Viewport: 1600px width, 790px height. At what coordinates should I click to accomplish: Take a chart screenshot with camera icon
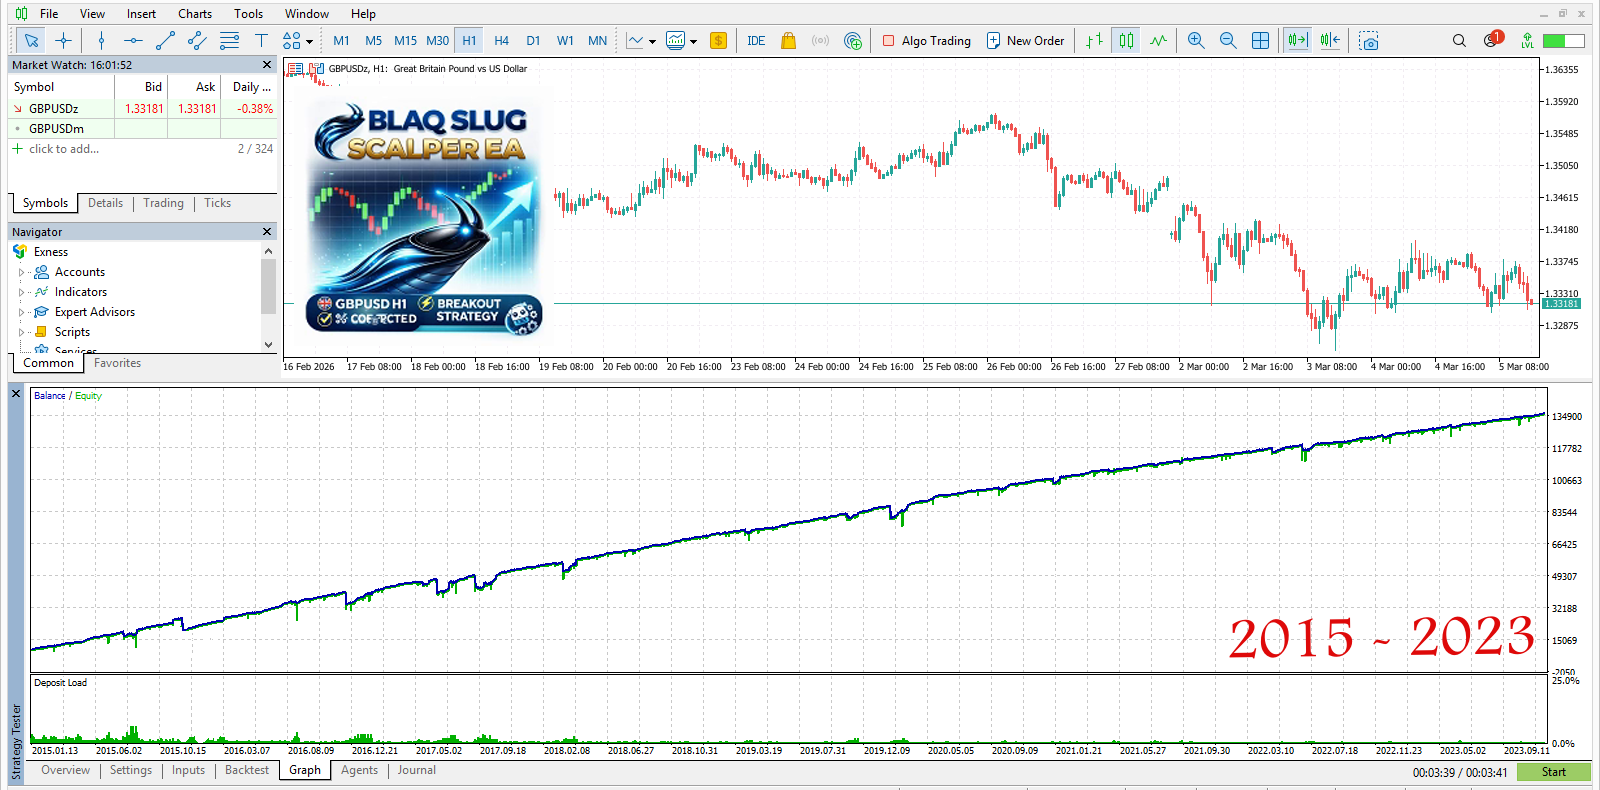(x=1370, y=41)
